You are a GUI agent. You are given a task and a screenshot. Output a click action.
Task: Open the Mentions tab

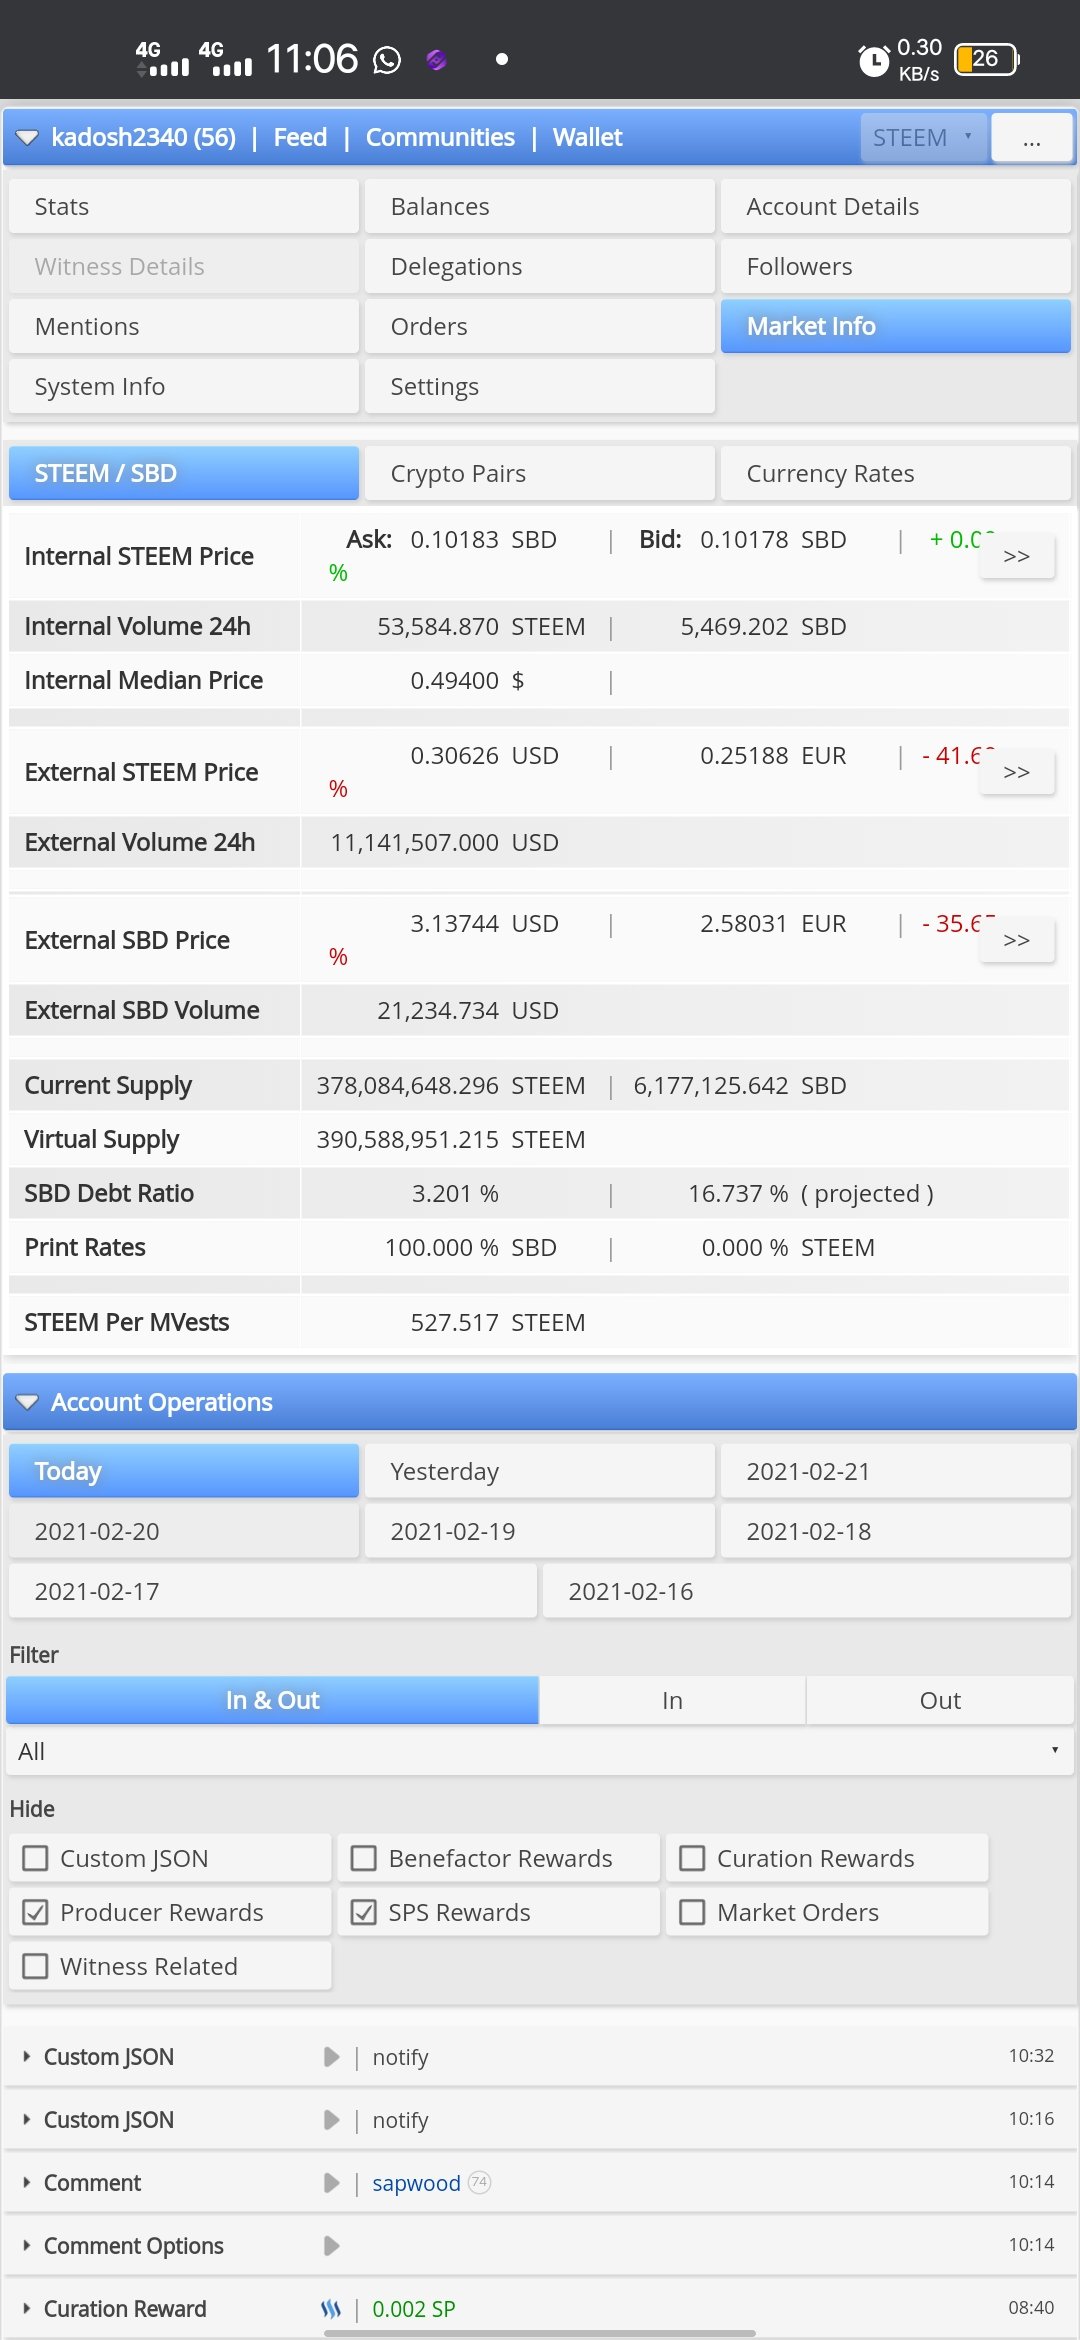click(x=184, y=327)
